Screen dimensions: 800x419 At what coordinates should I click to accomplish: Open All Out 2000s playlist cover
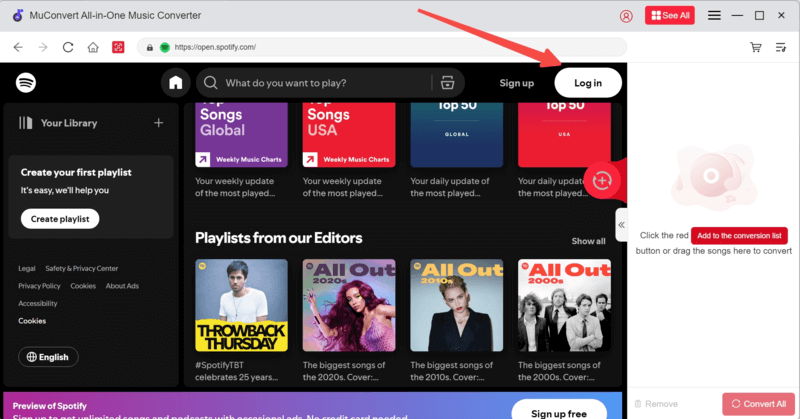point(564,305)
